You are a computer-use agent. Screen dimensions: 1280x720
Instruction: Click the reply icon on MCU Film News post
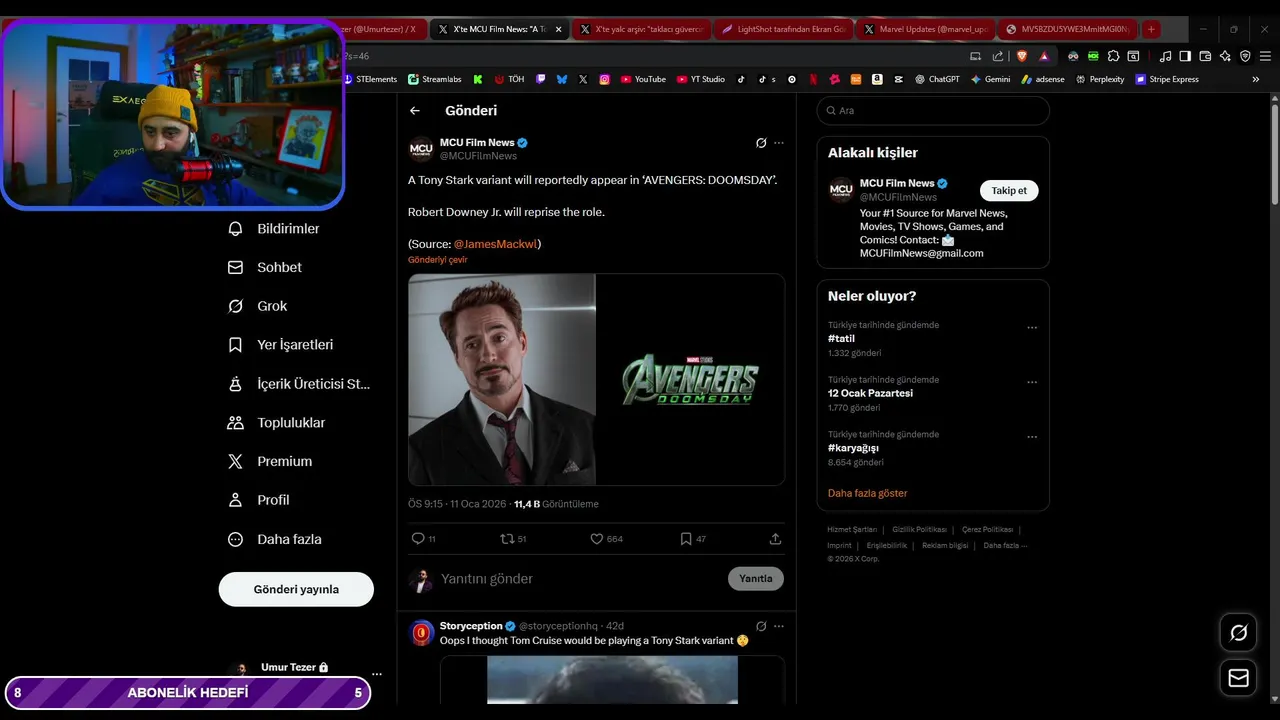(418, 539)
